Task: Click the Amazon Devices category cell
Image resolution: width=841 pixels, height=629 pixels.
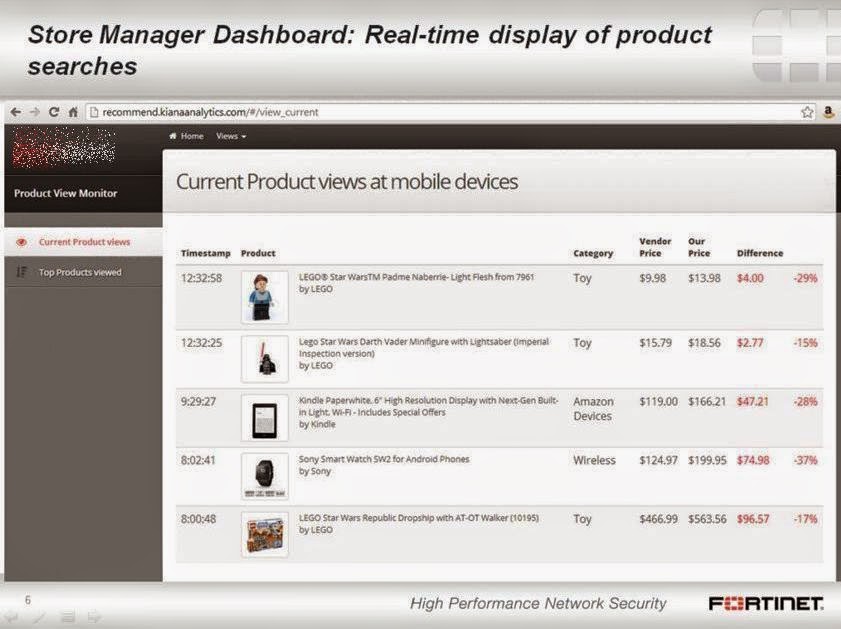Action: point(593,409)
